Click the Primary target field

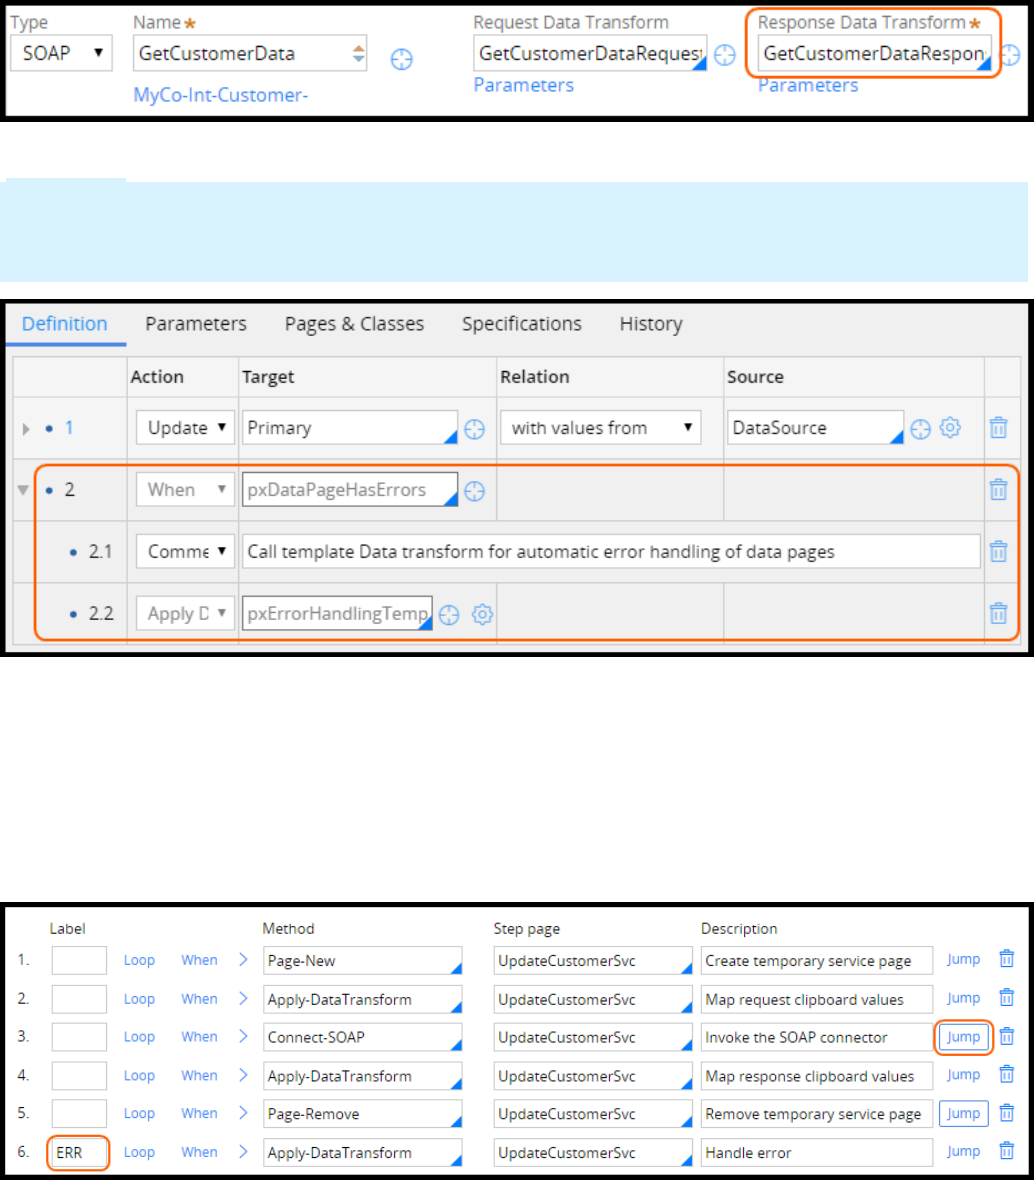(350, 427)
